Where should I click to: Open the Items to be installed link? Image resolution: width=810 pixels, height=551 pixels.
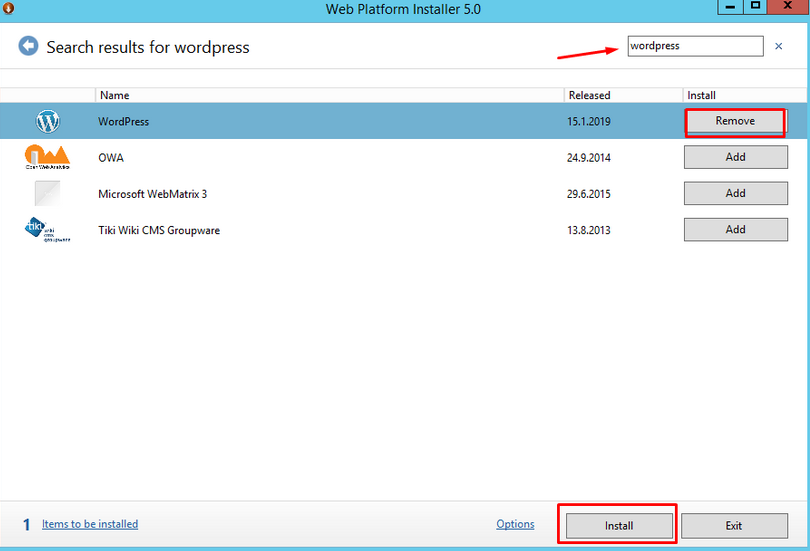(90, 524)
